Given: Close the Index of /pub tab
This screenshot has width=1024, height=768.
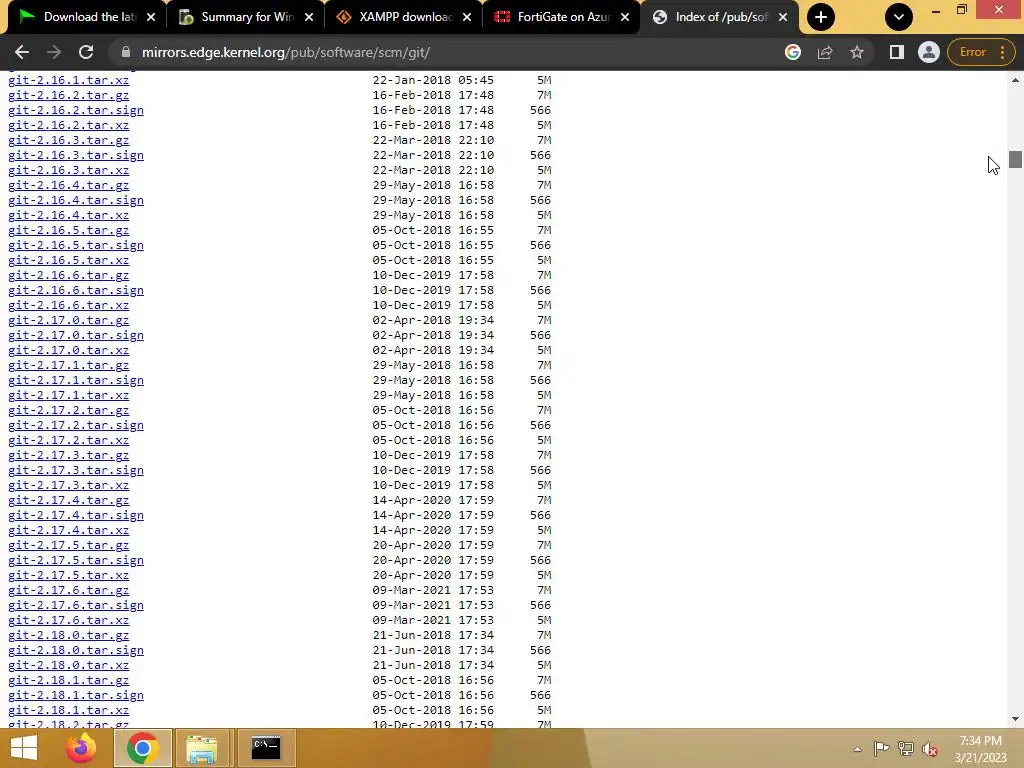Looking at the screenshot, I should (783, 17).
